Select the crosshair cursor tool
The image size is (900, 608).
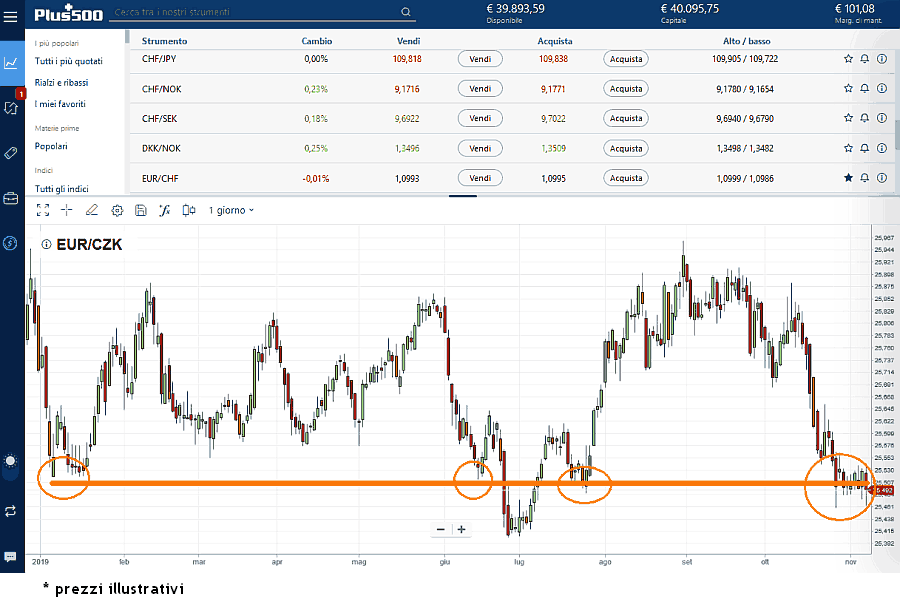point(67,211)
